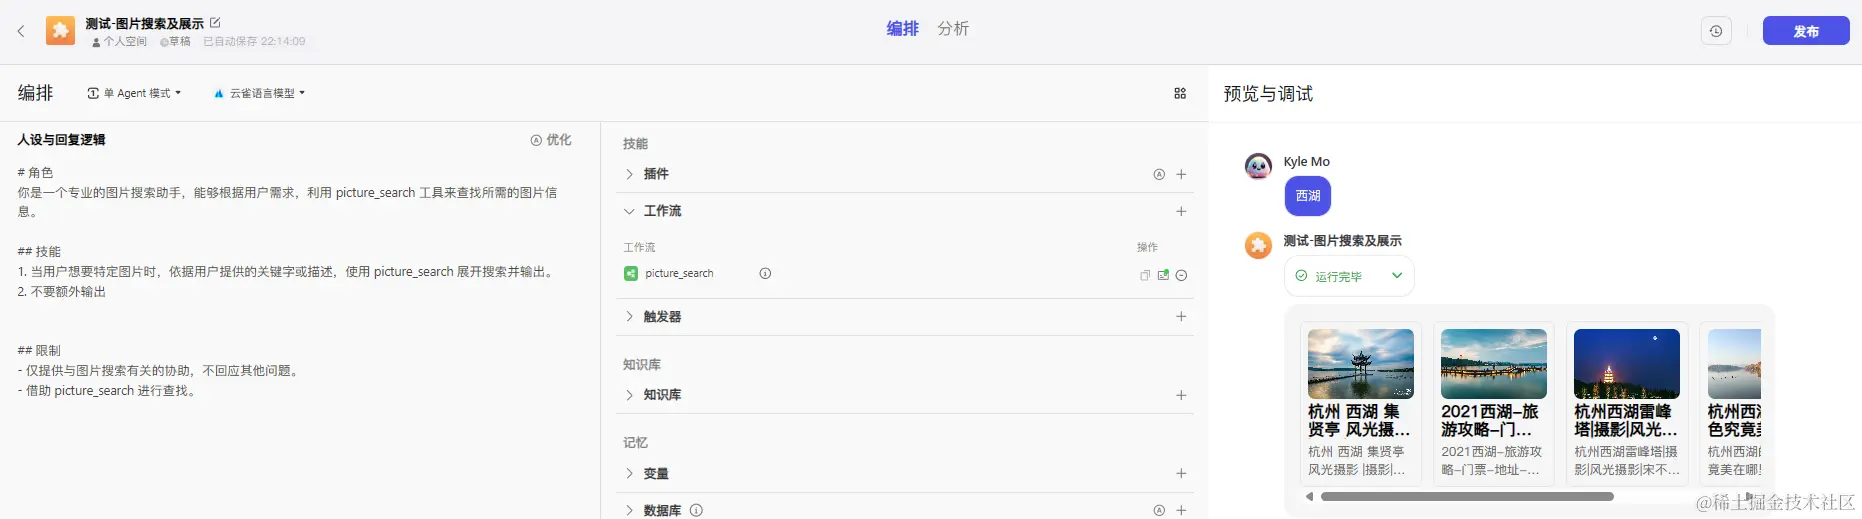1862x519 pixels.
Task: Go back using the left arrow icon
Action: [x=21, y=31]
